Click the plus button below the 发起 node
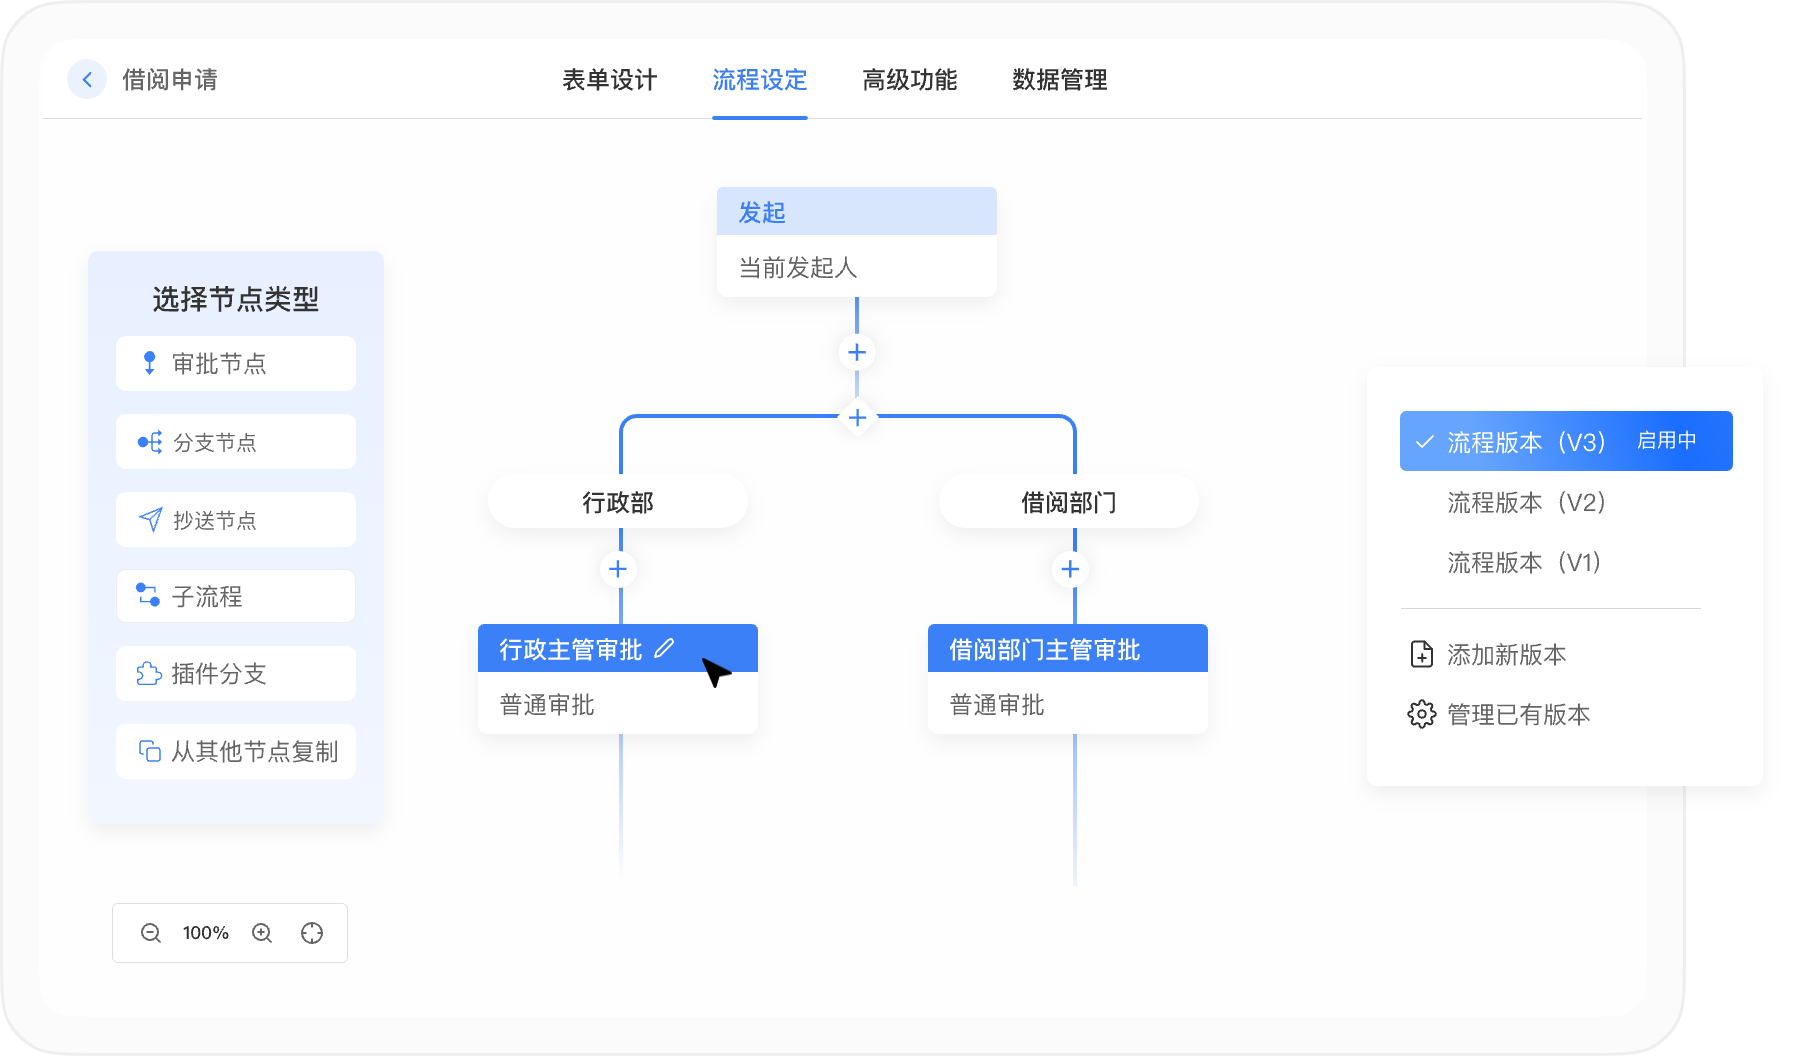The width and height of the screenshot is (1793, 1056). click(857, 352)
